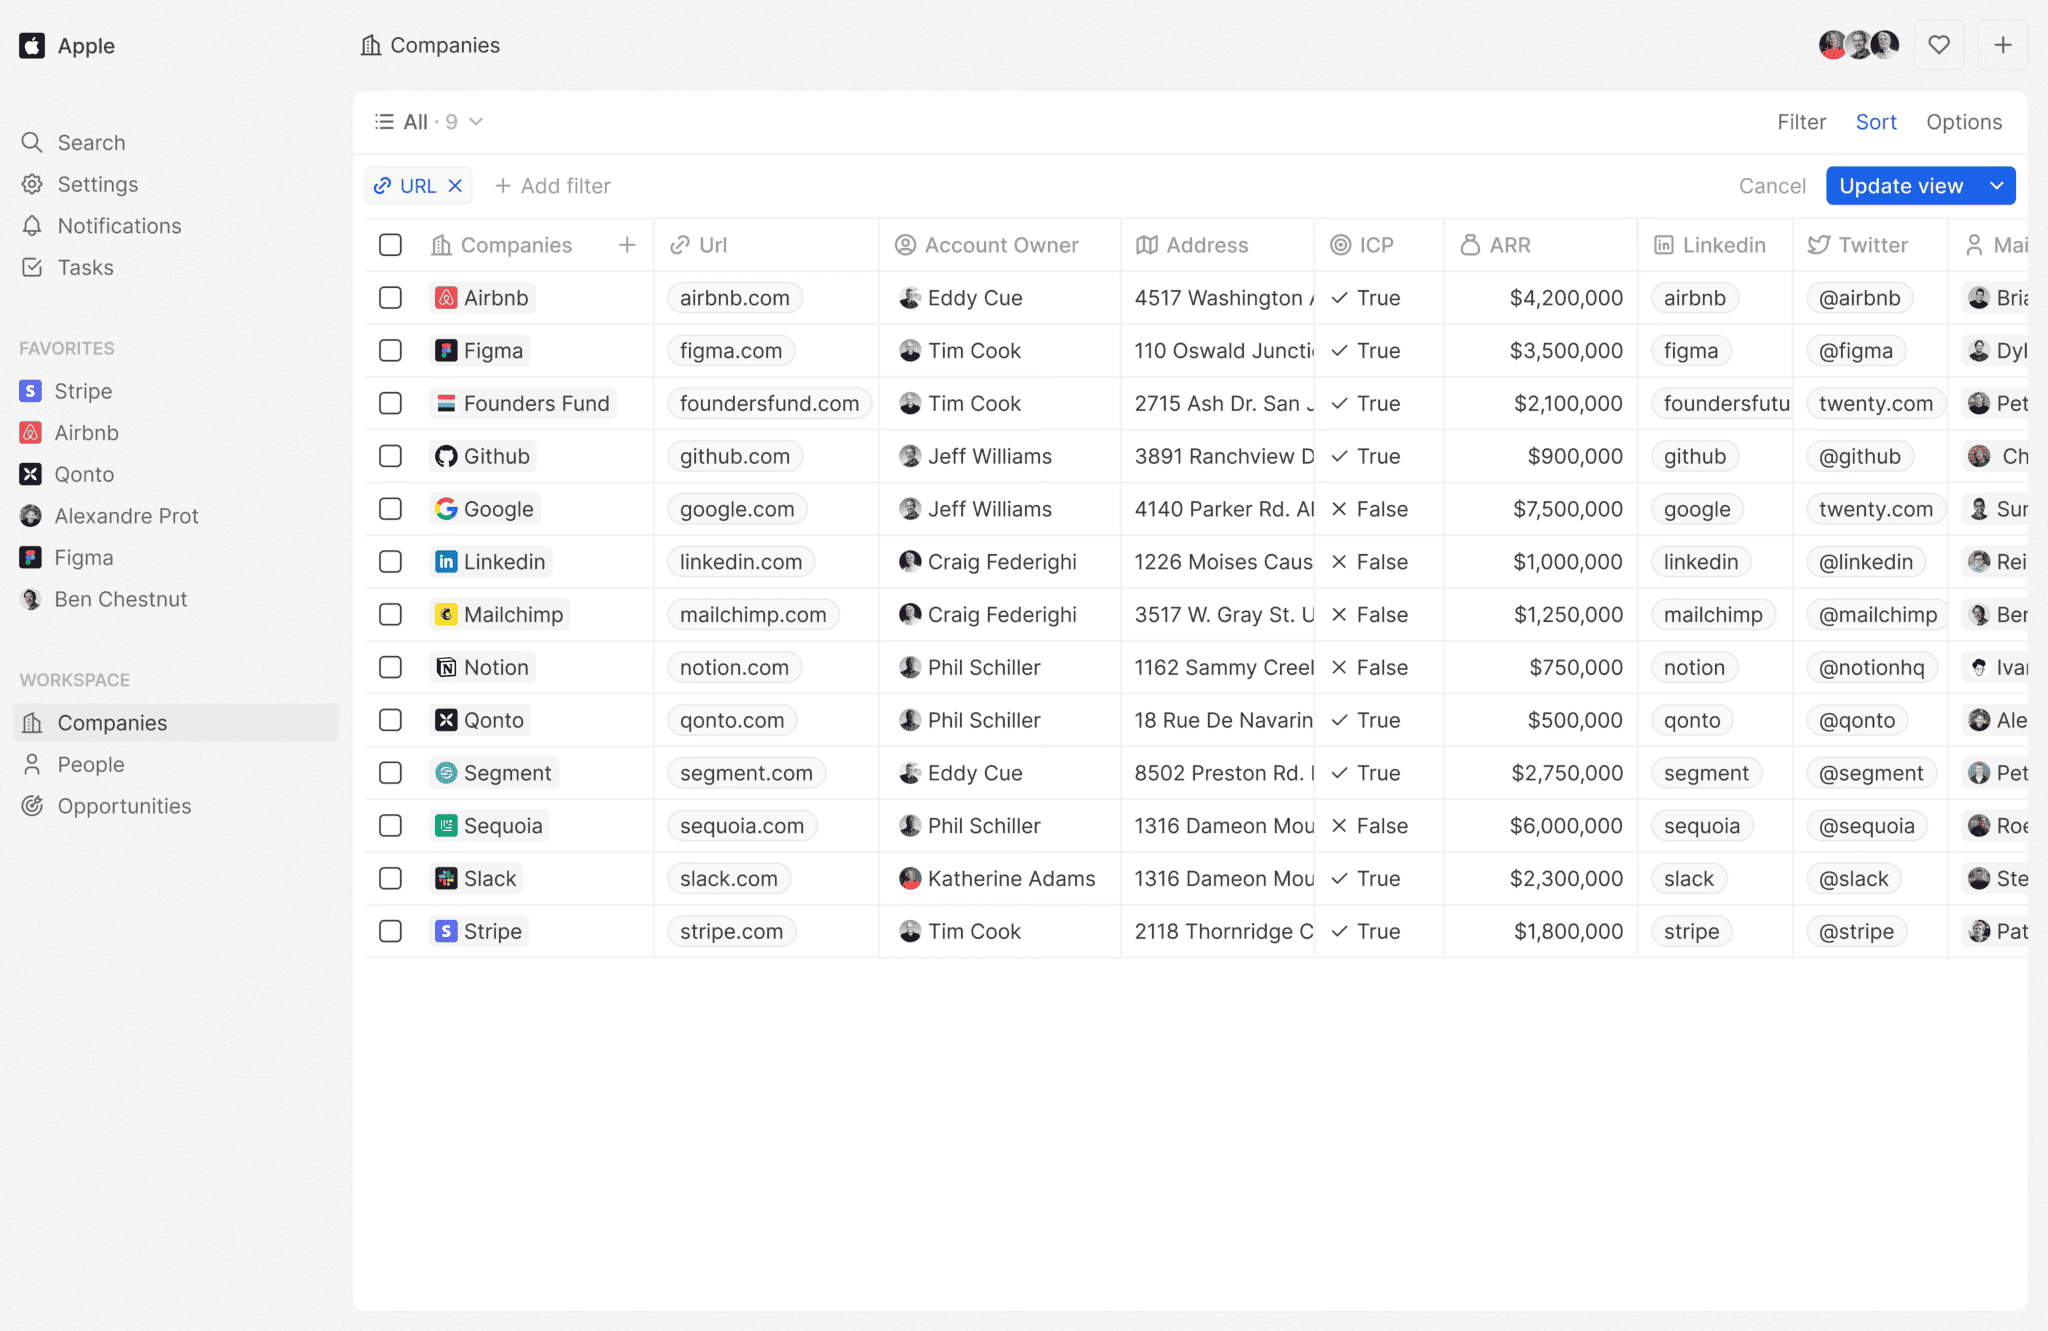Open Search from the sidebar
The image size is (2048, 1331).
[90, 142]
